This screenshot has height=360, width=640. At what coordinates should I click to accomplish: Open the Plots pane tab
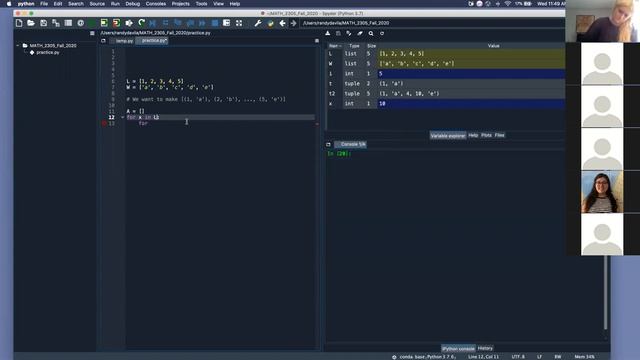(486, 135)
